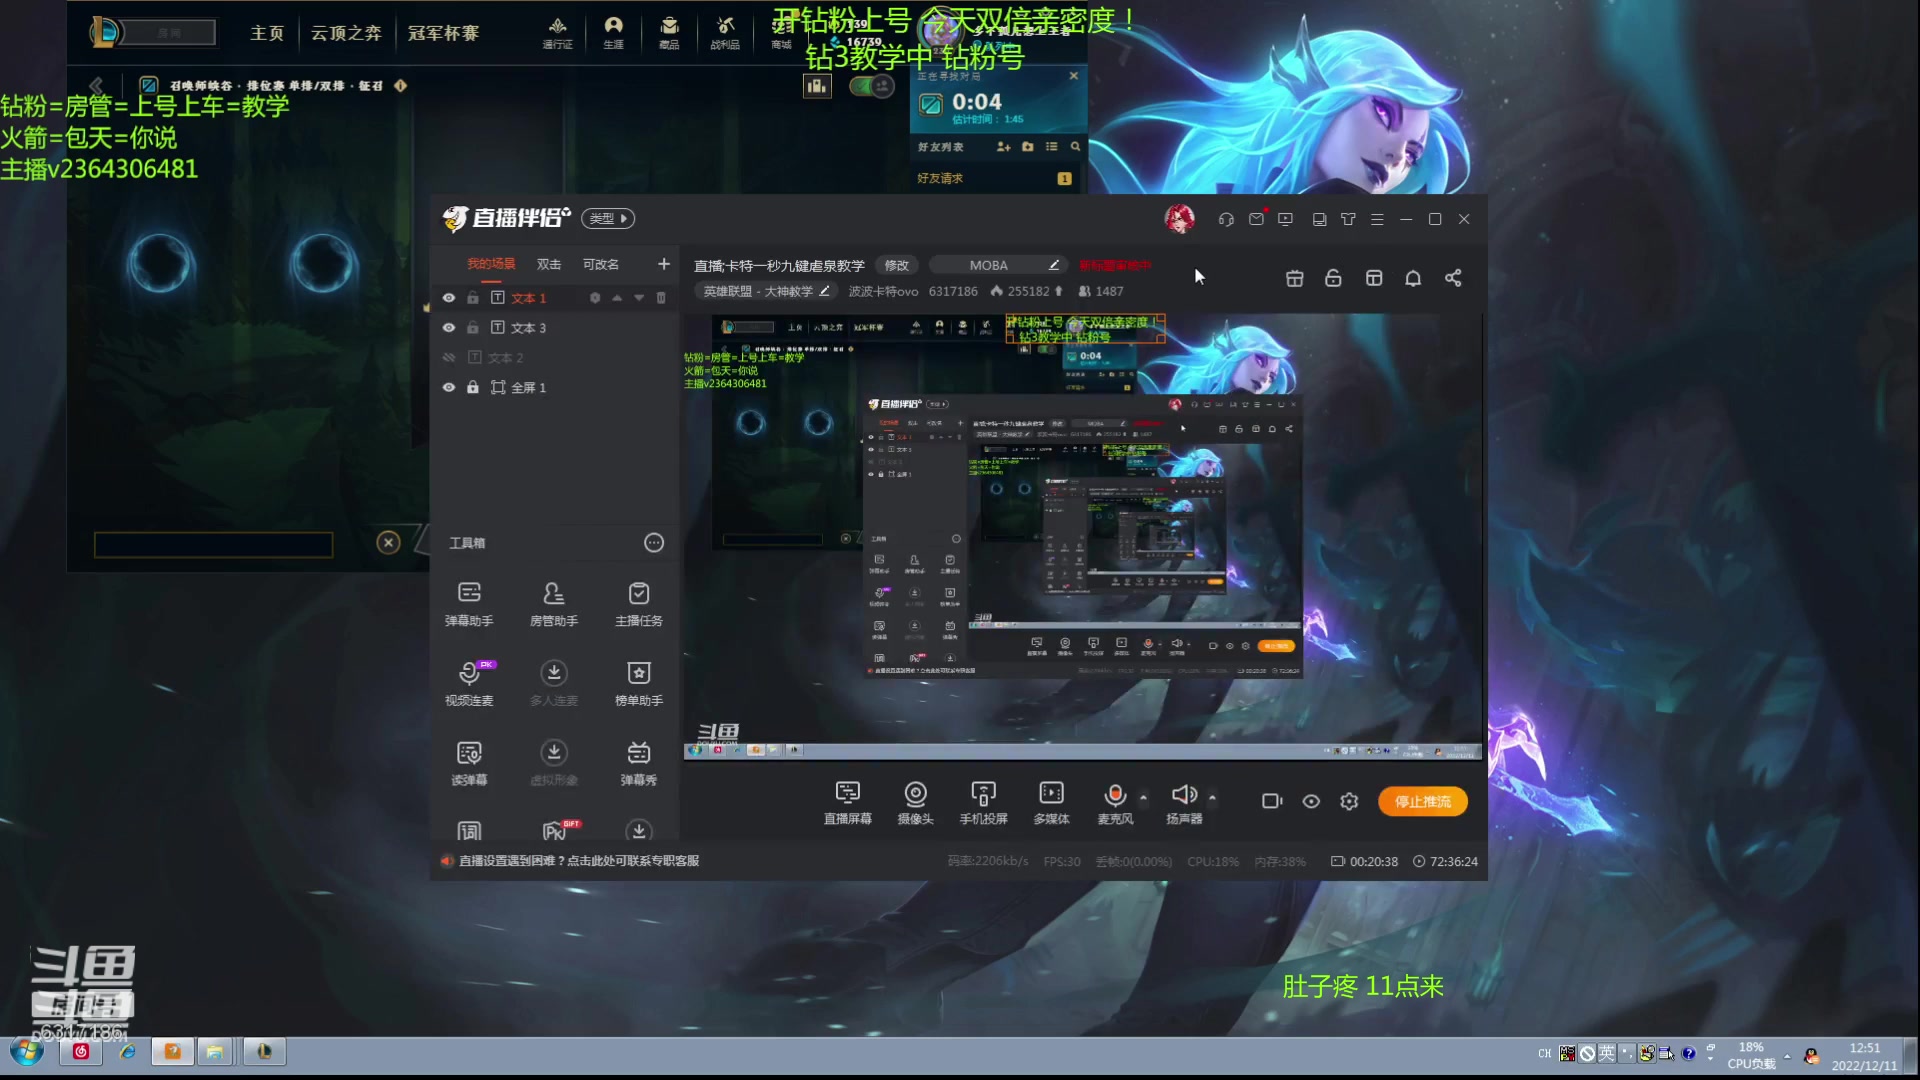Click 修改 to edit stream title
1920x1080 pixels.
tap(897, 265)
